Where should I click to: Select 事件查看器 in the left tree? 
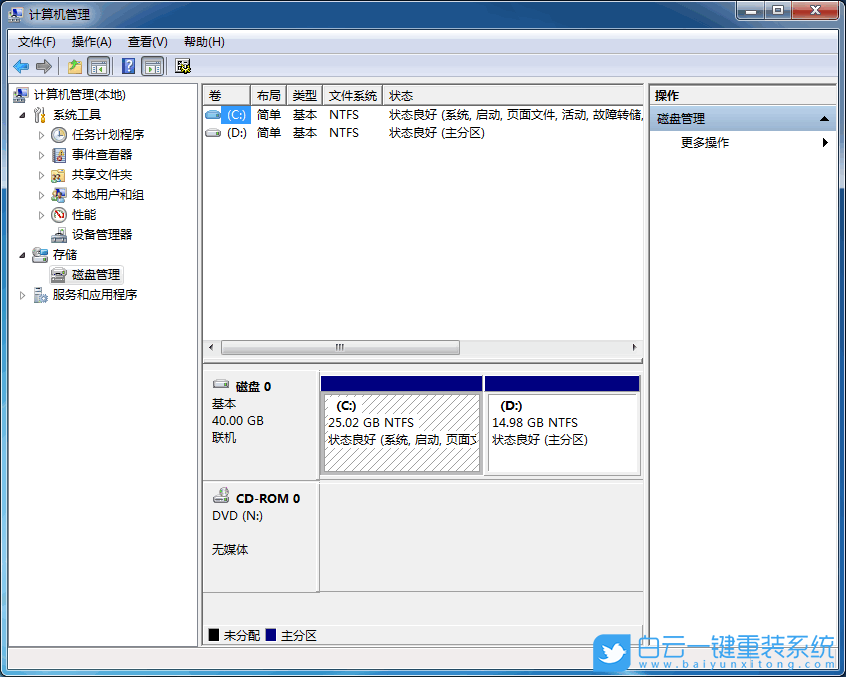(100, 154)
